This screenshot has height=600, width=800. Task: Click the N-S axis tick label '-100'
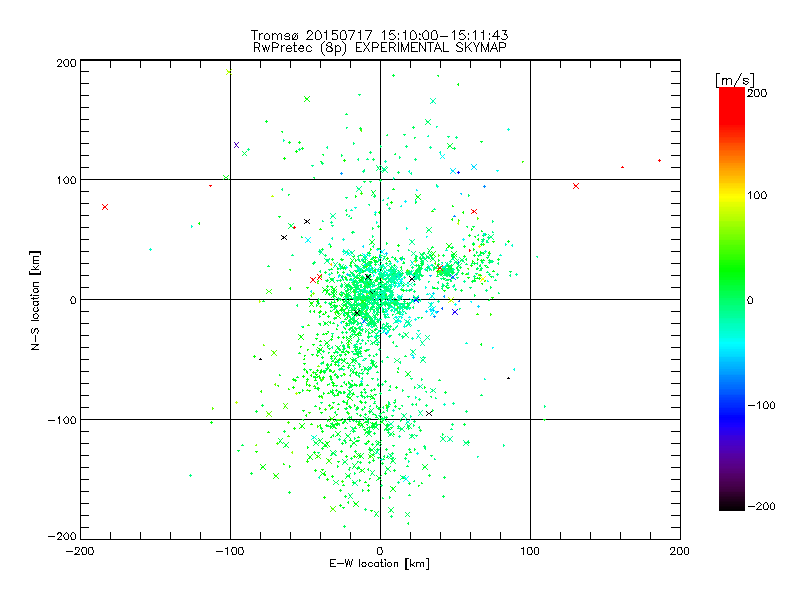pos(62,420)
